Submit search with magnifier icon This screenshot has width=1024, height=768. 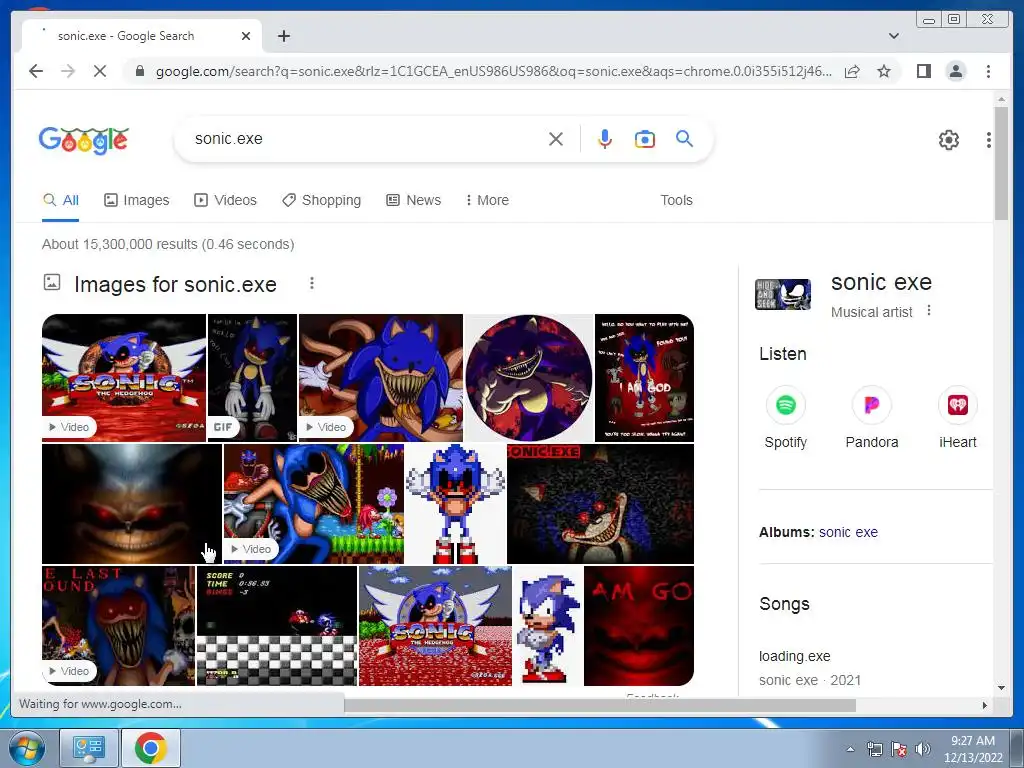(x=684, y=138)
